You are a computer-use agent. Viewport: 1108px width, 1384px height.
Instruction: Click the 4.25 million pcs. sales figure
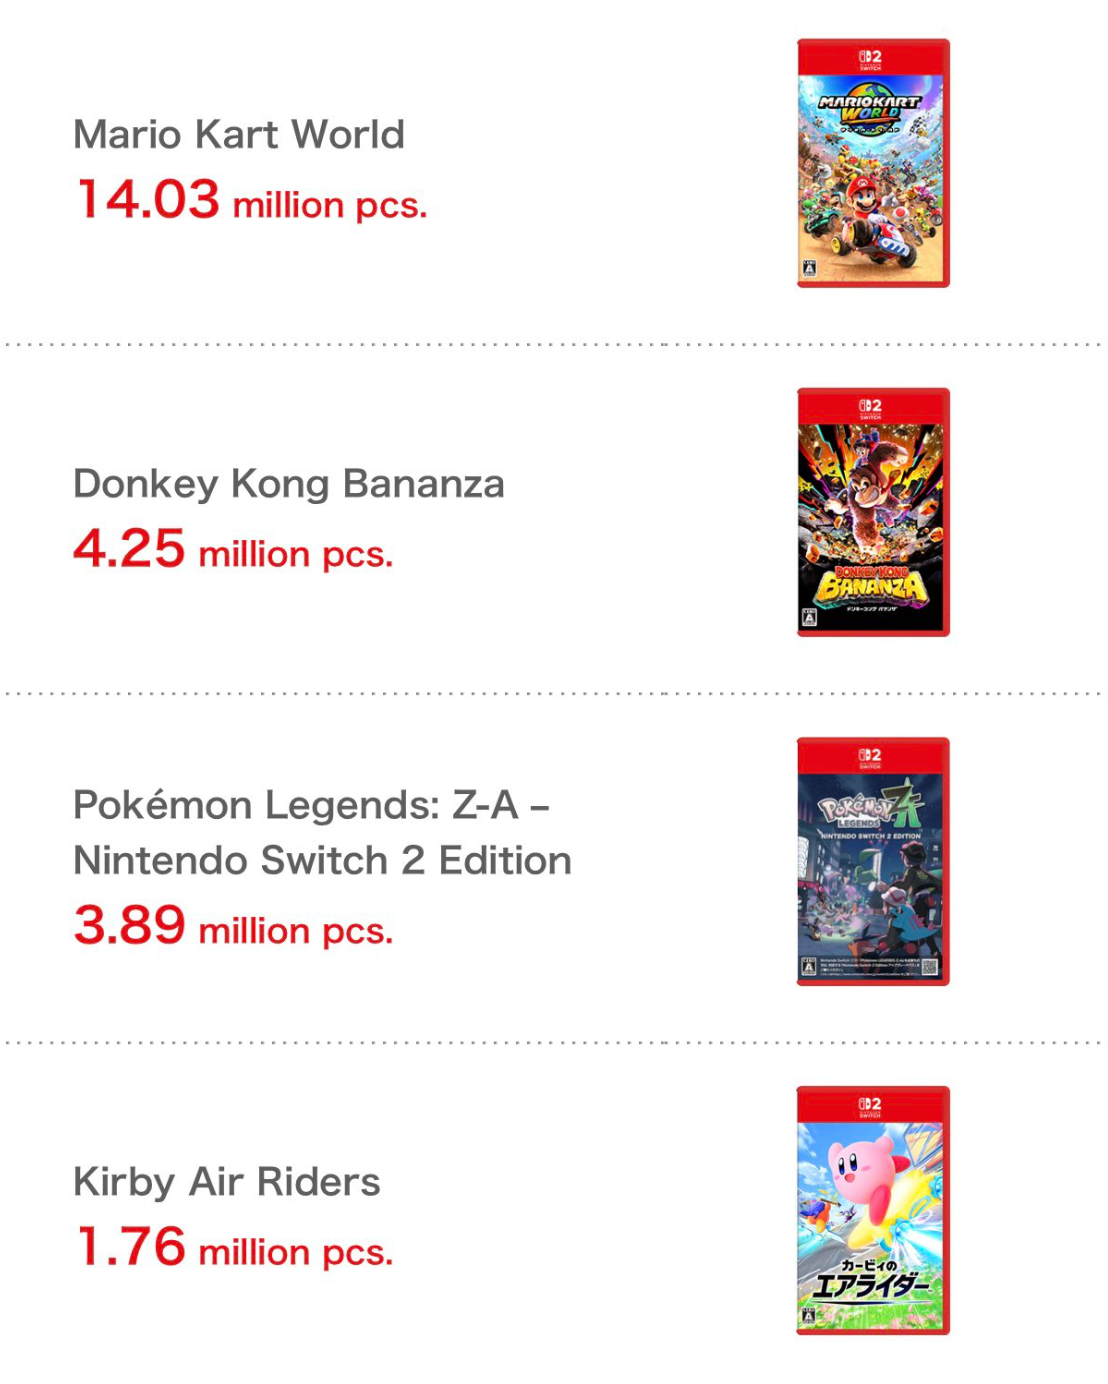233,550
